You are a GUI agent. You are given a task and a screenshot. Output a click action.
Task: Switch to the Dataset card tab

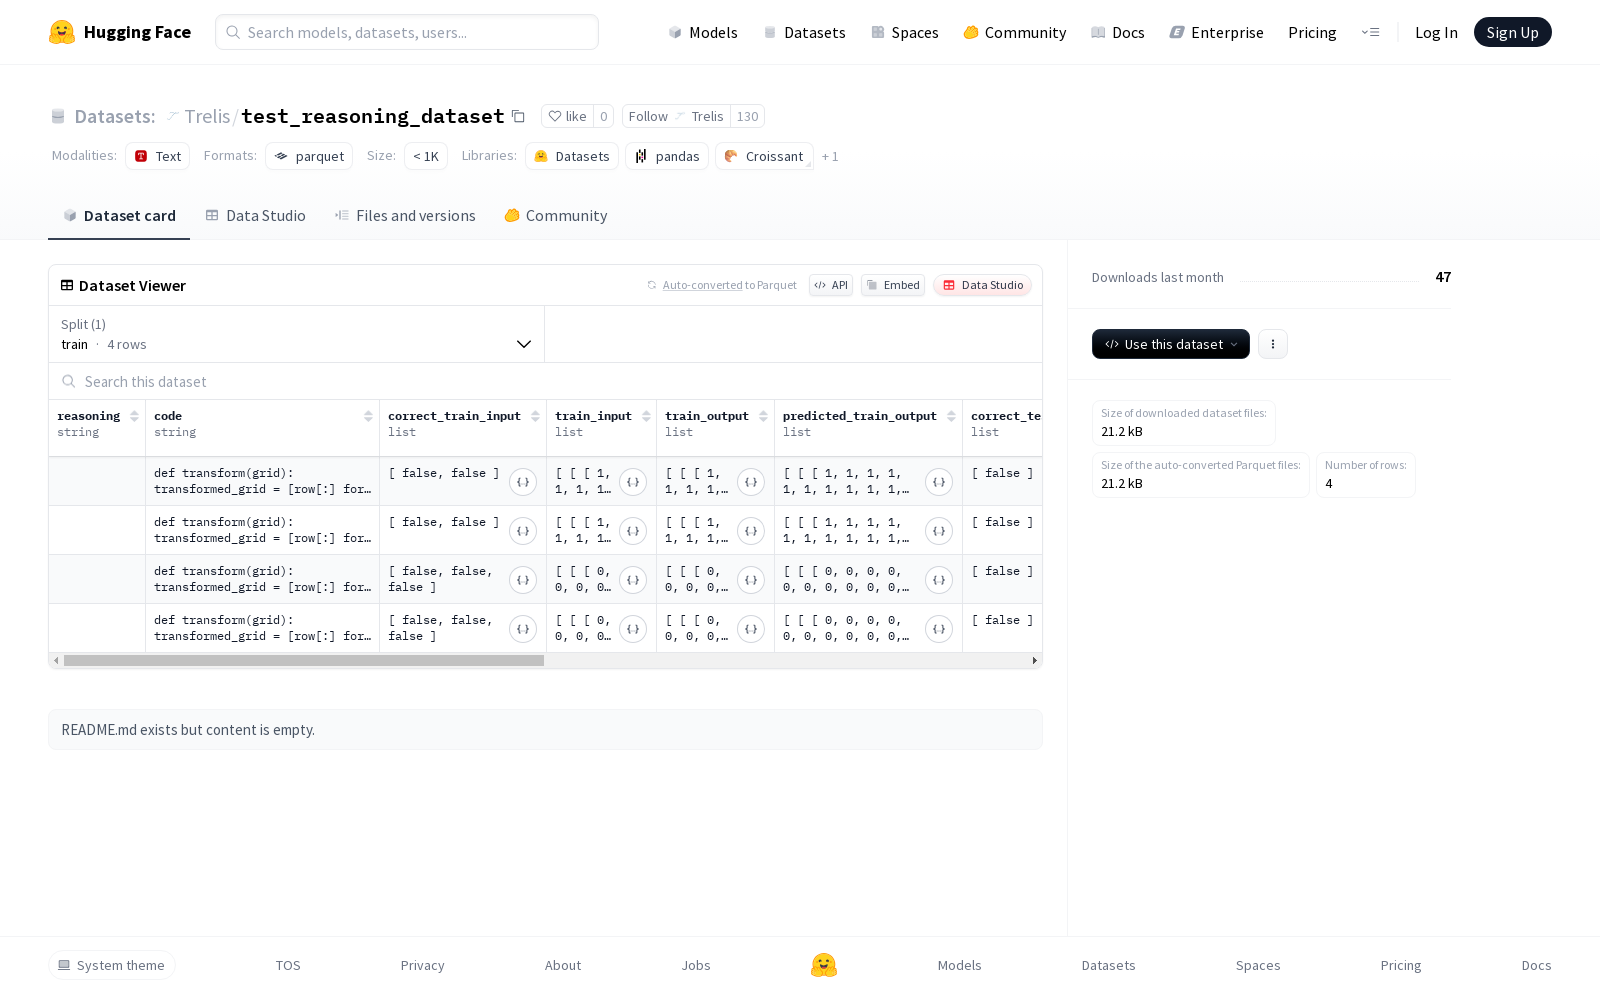tap(119, 216)
